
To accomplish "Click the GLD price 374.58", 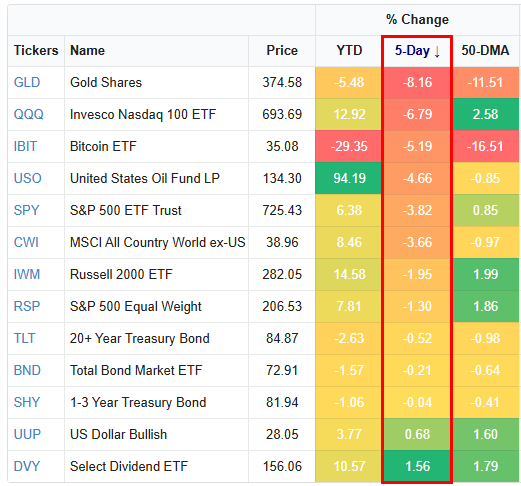I will click(282, 82).
